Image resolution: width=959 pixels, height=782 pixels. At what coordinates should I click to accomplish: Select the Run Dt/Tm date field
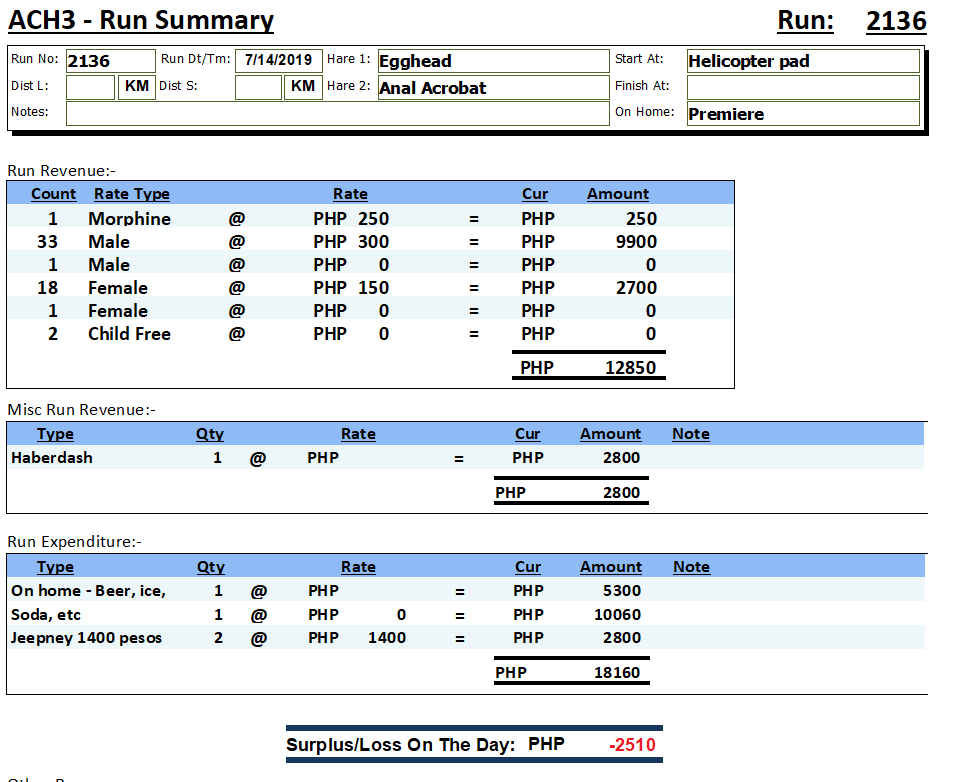pyautogui.click(x=278, y=60)
